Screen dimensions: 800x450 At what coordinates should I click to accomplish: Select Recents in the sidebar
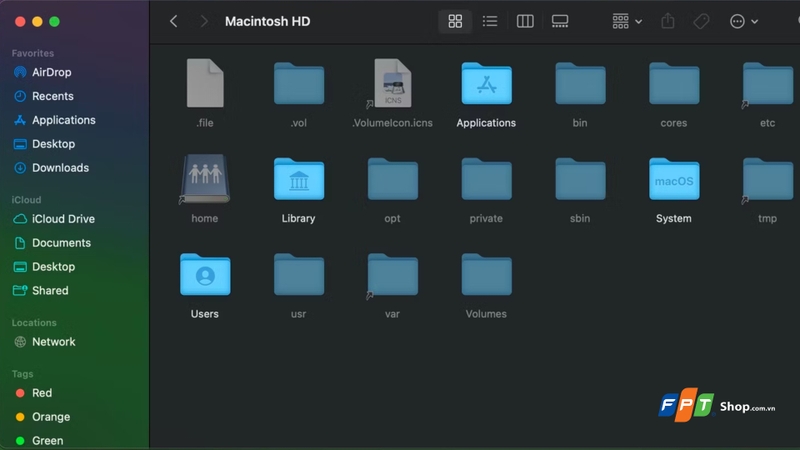pos(43,96)
